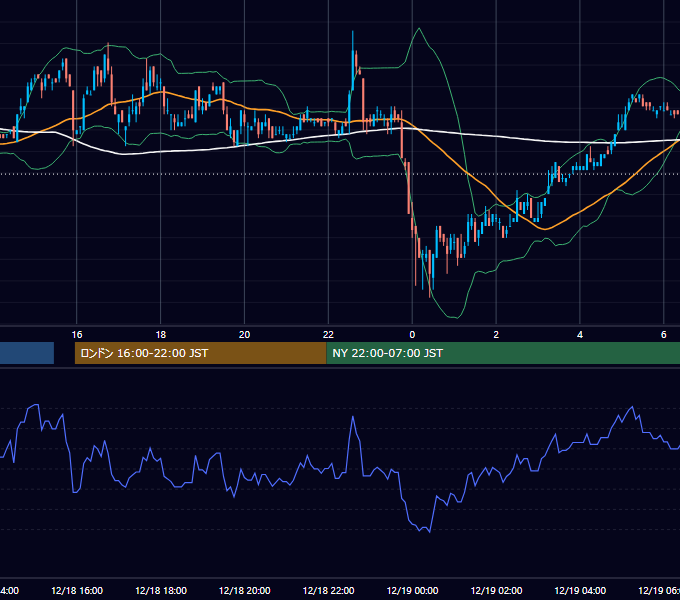Screen dimensions: 680x600
Task: Click the lower Bollinger band trough after 01:00
Action: click(x=455, y=317)
